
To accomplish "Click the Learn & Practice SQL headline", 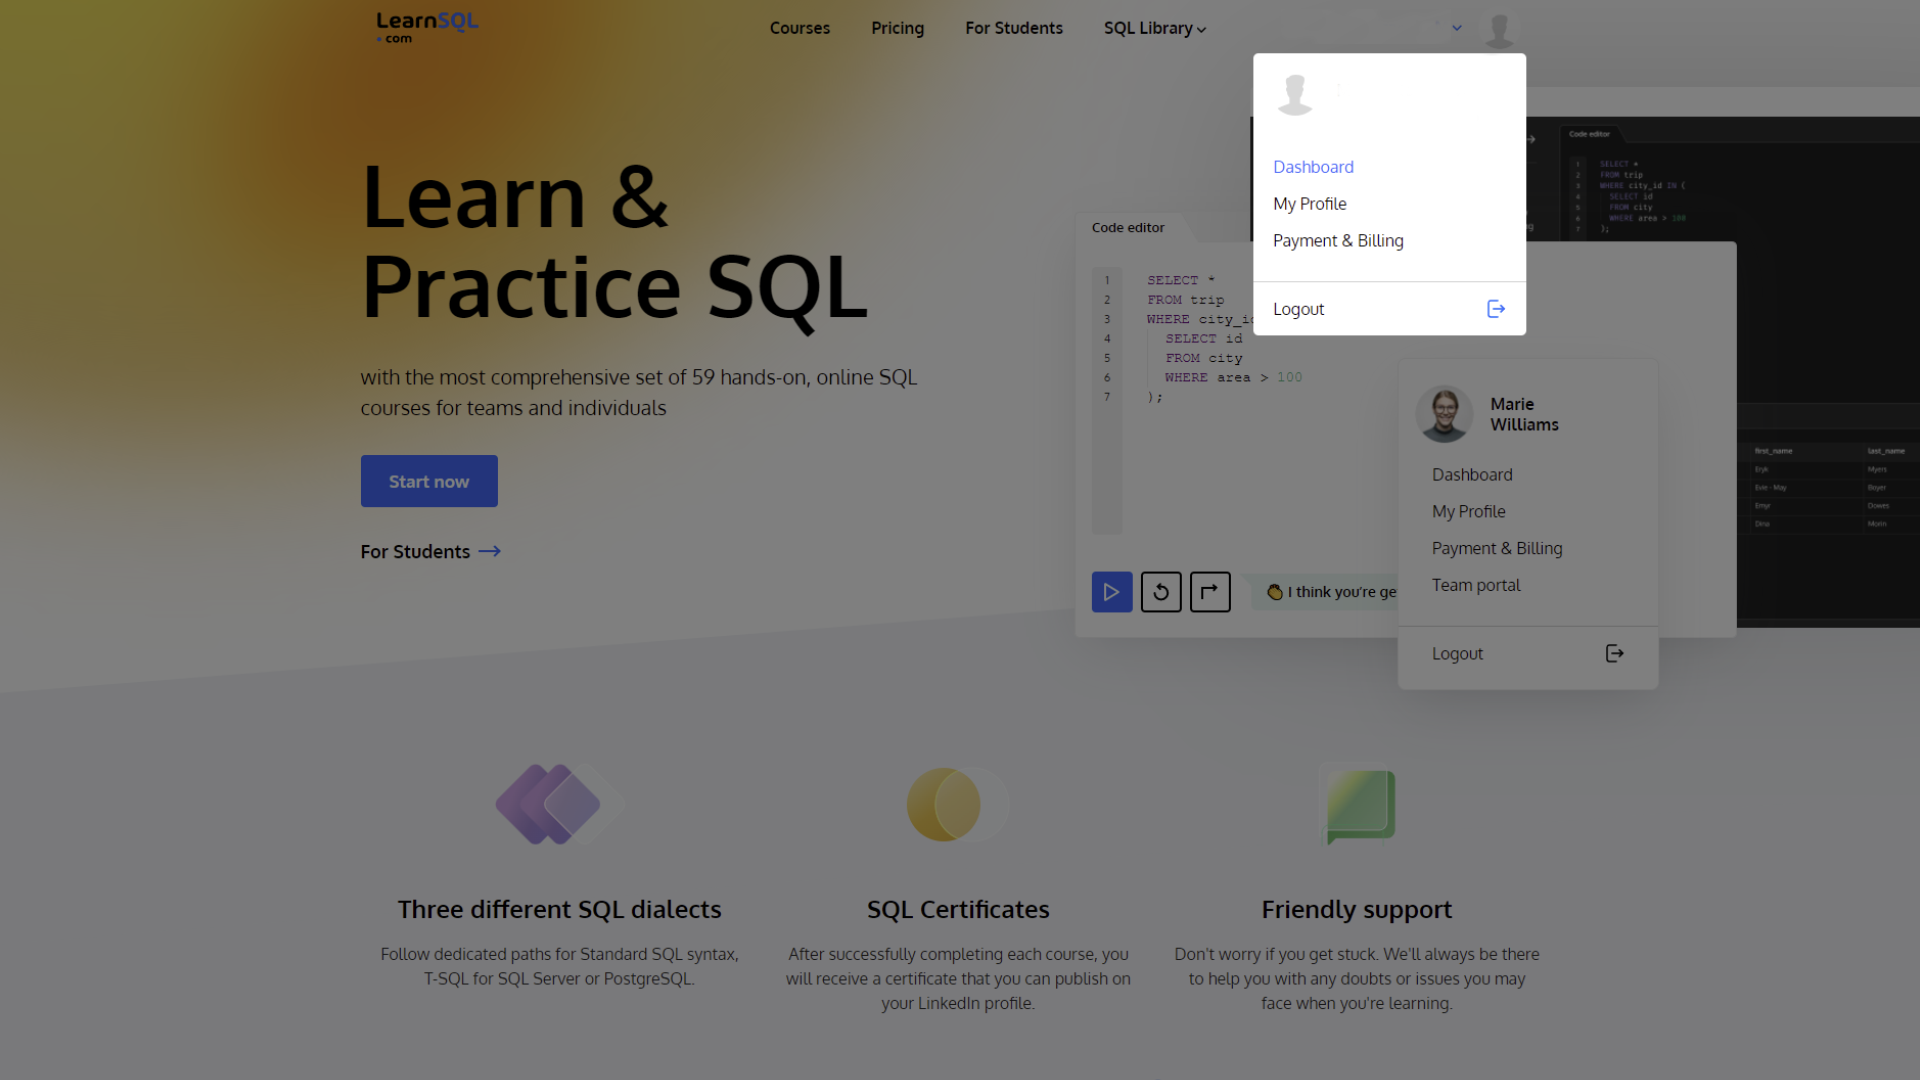I will click(x=614, y=242).
